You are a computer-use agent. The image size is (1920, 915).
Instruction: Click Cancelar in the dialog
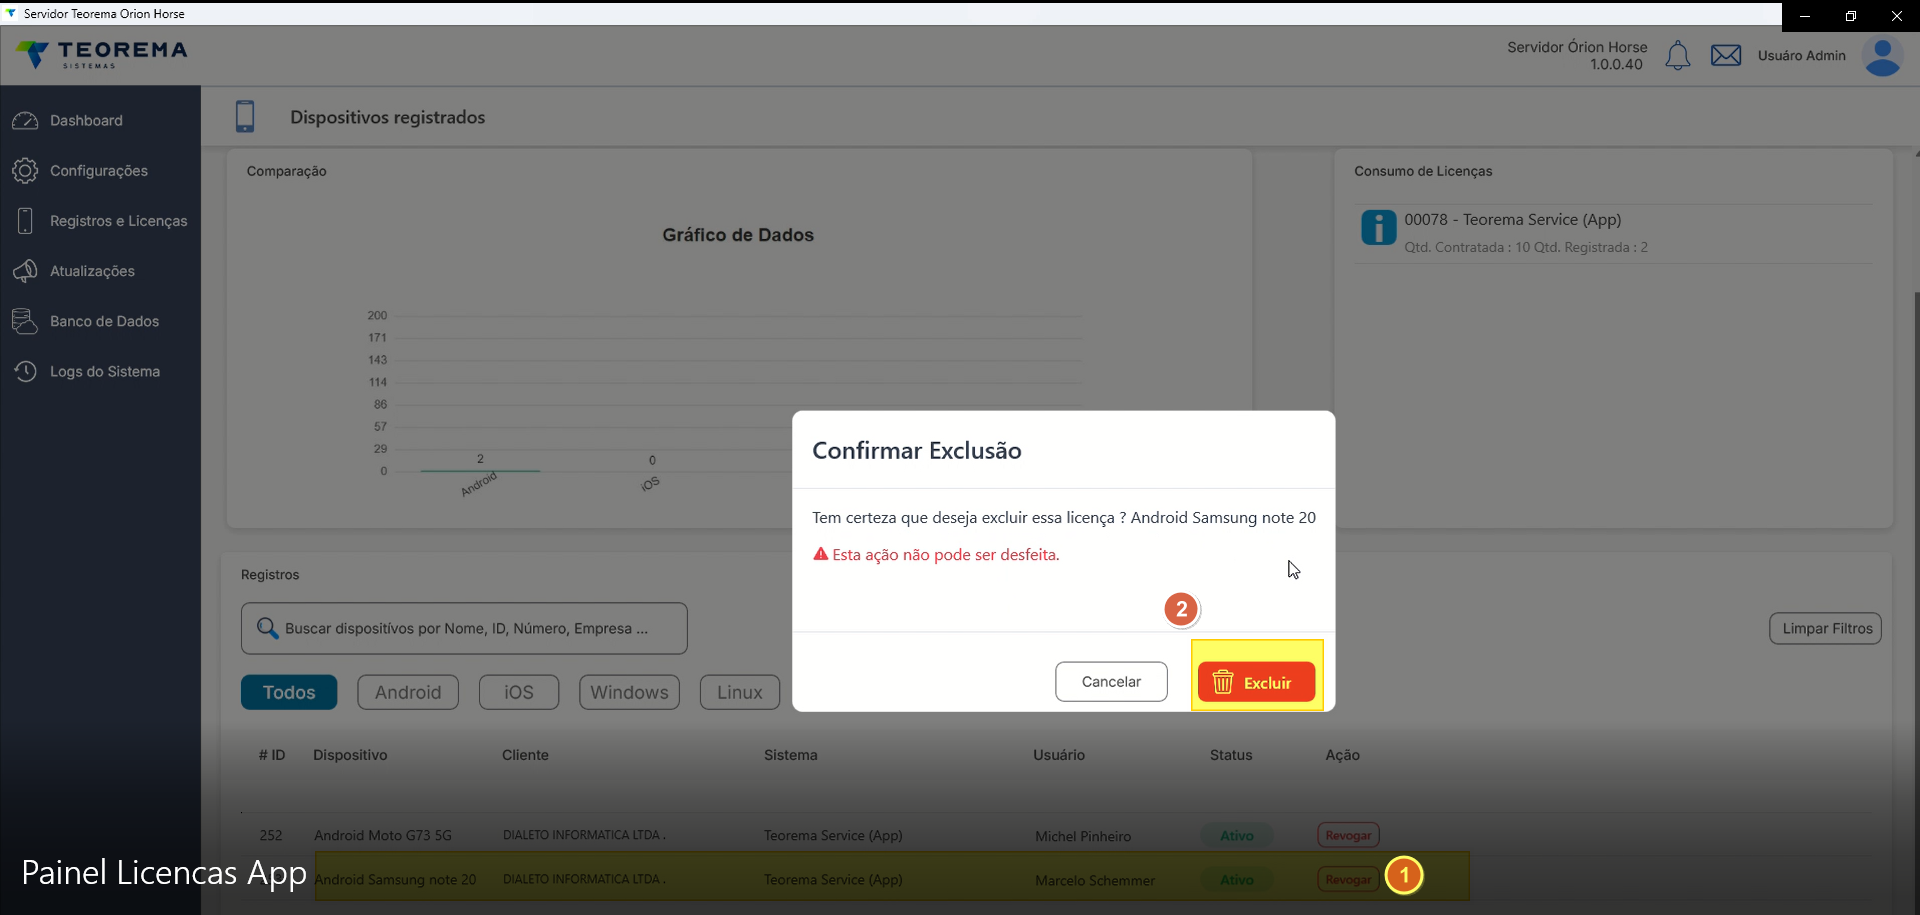tap(1111, 681)
